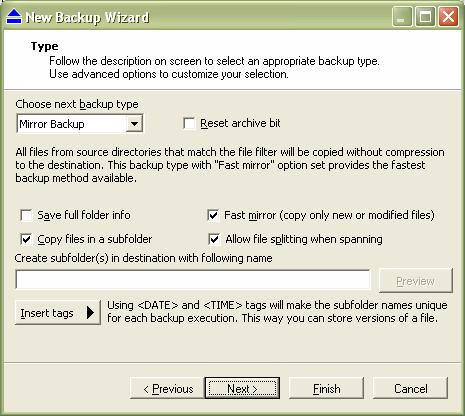The image size is (465, 416).
Task: Minimize the New Backup Wizard window
Action: [x=402, y=17]
